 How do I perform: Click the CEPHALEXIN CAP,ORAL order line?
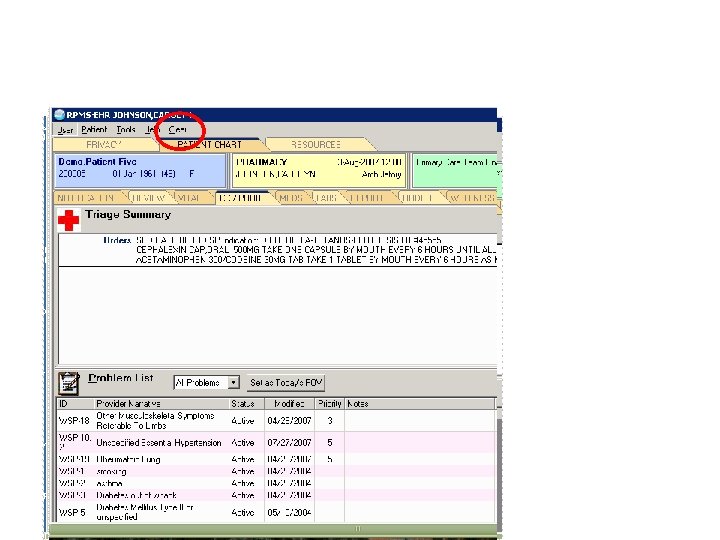coord(316,250)
